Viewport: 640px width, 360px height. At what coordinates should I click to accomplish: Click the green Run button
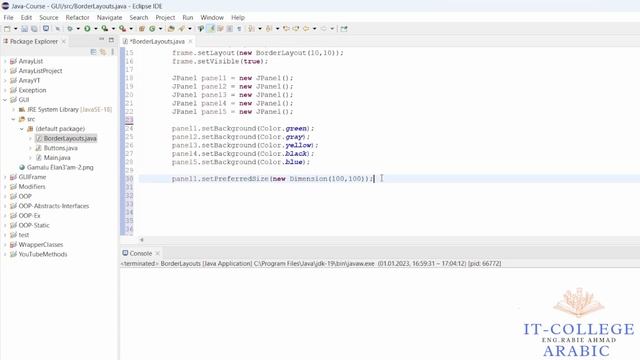(87, 29)
